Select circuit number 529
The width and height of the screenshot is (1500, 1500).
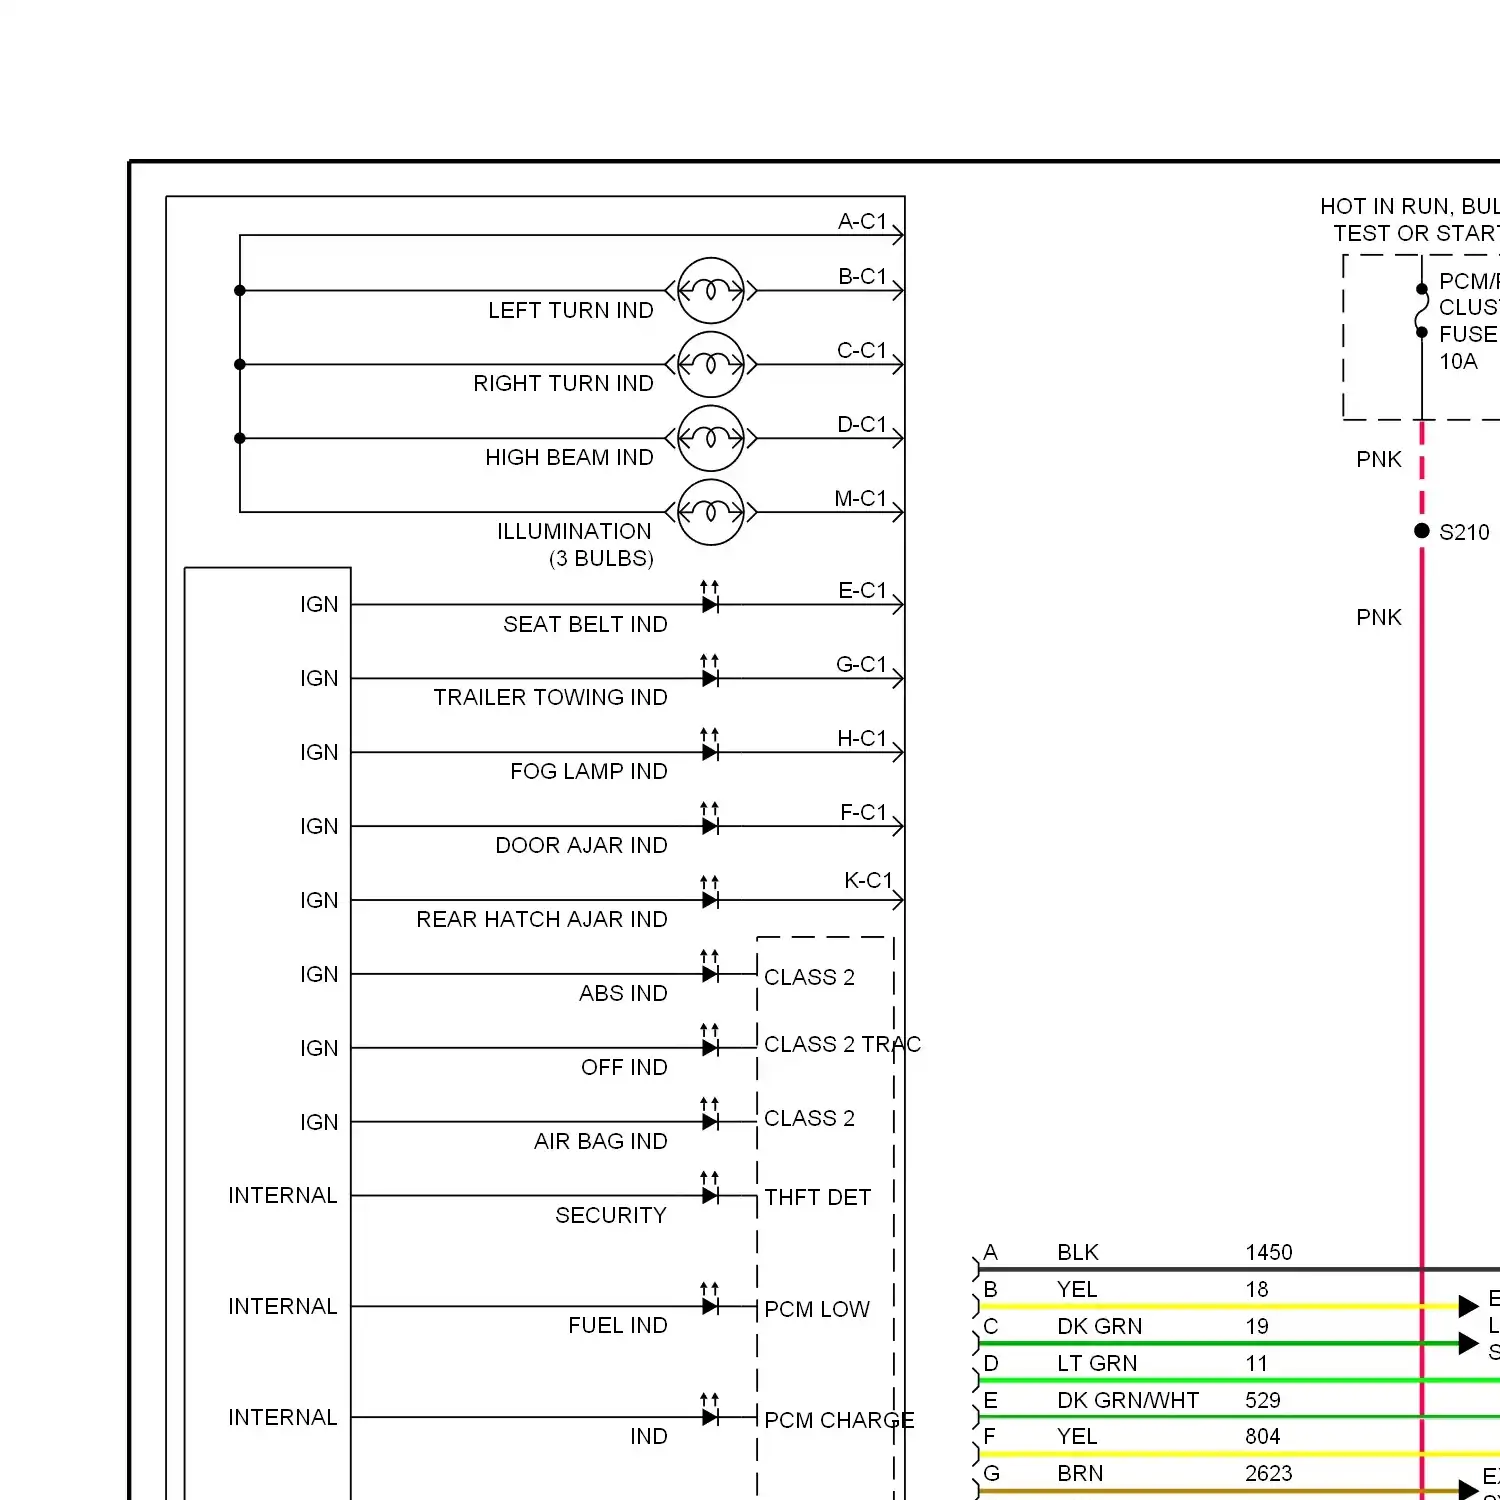[x=1263, y=1400]
